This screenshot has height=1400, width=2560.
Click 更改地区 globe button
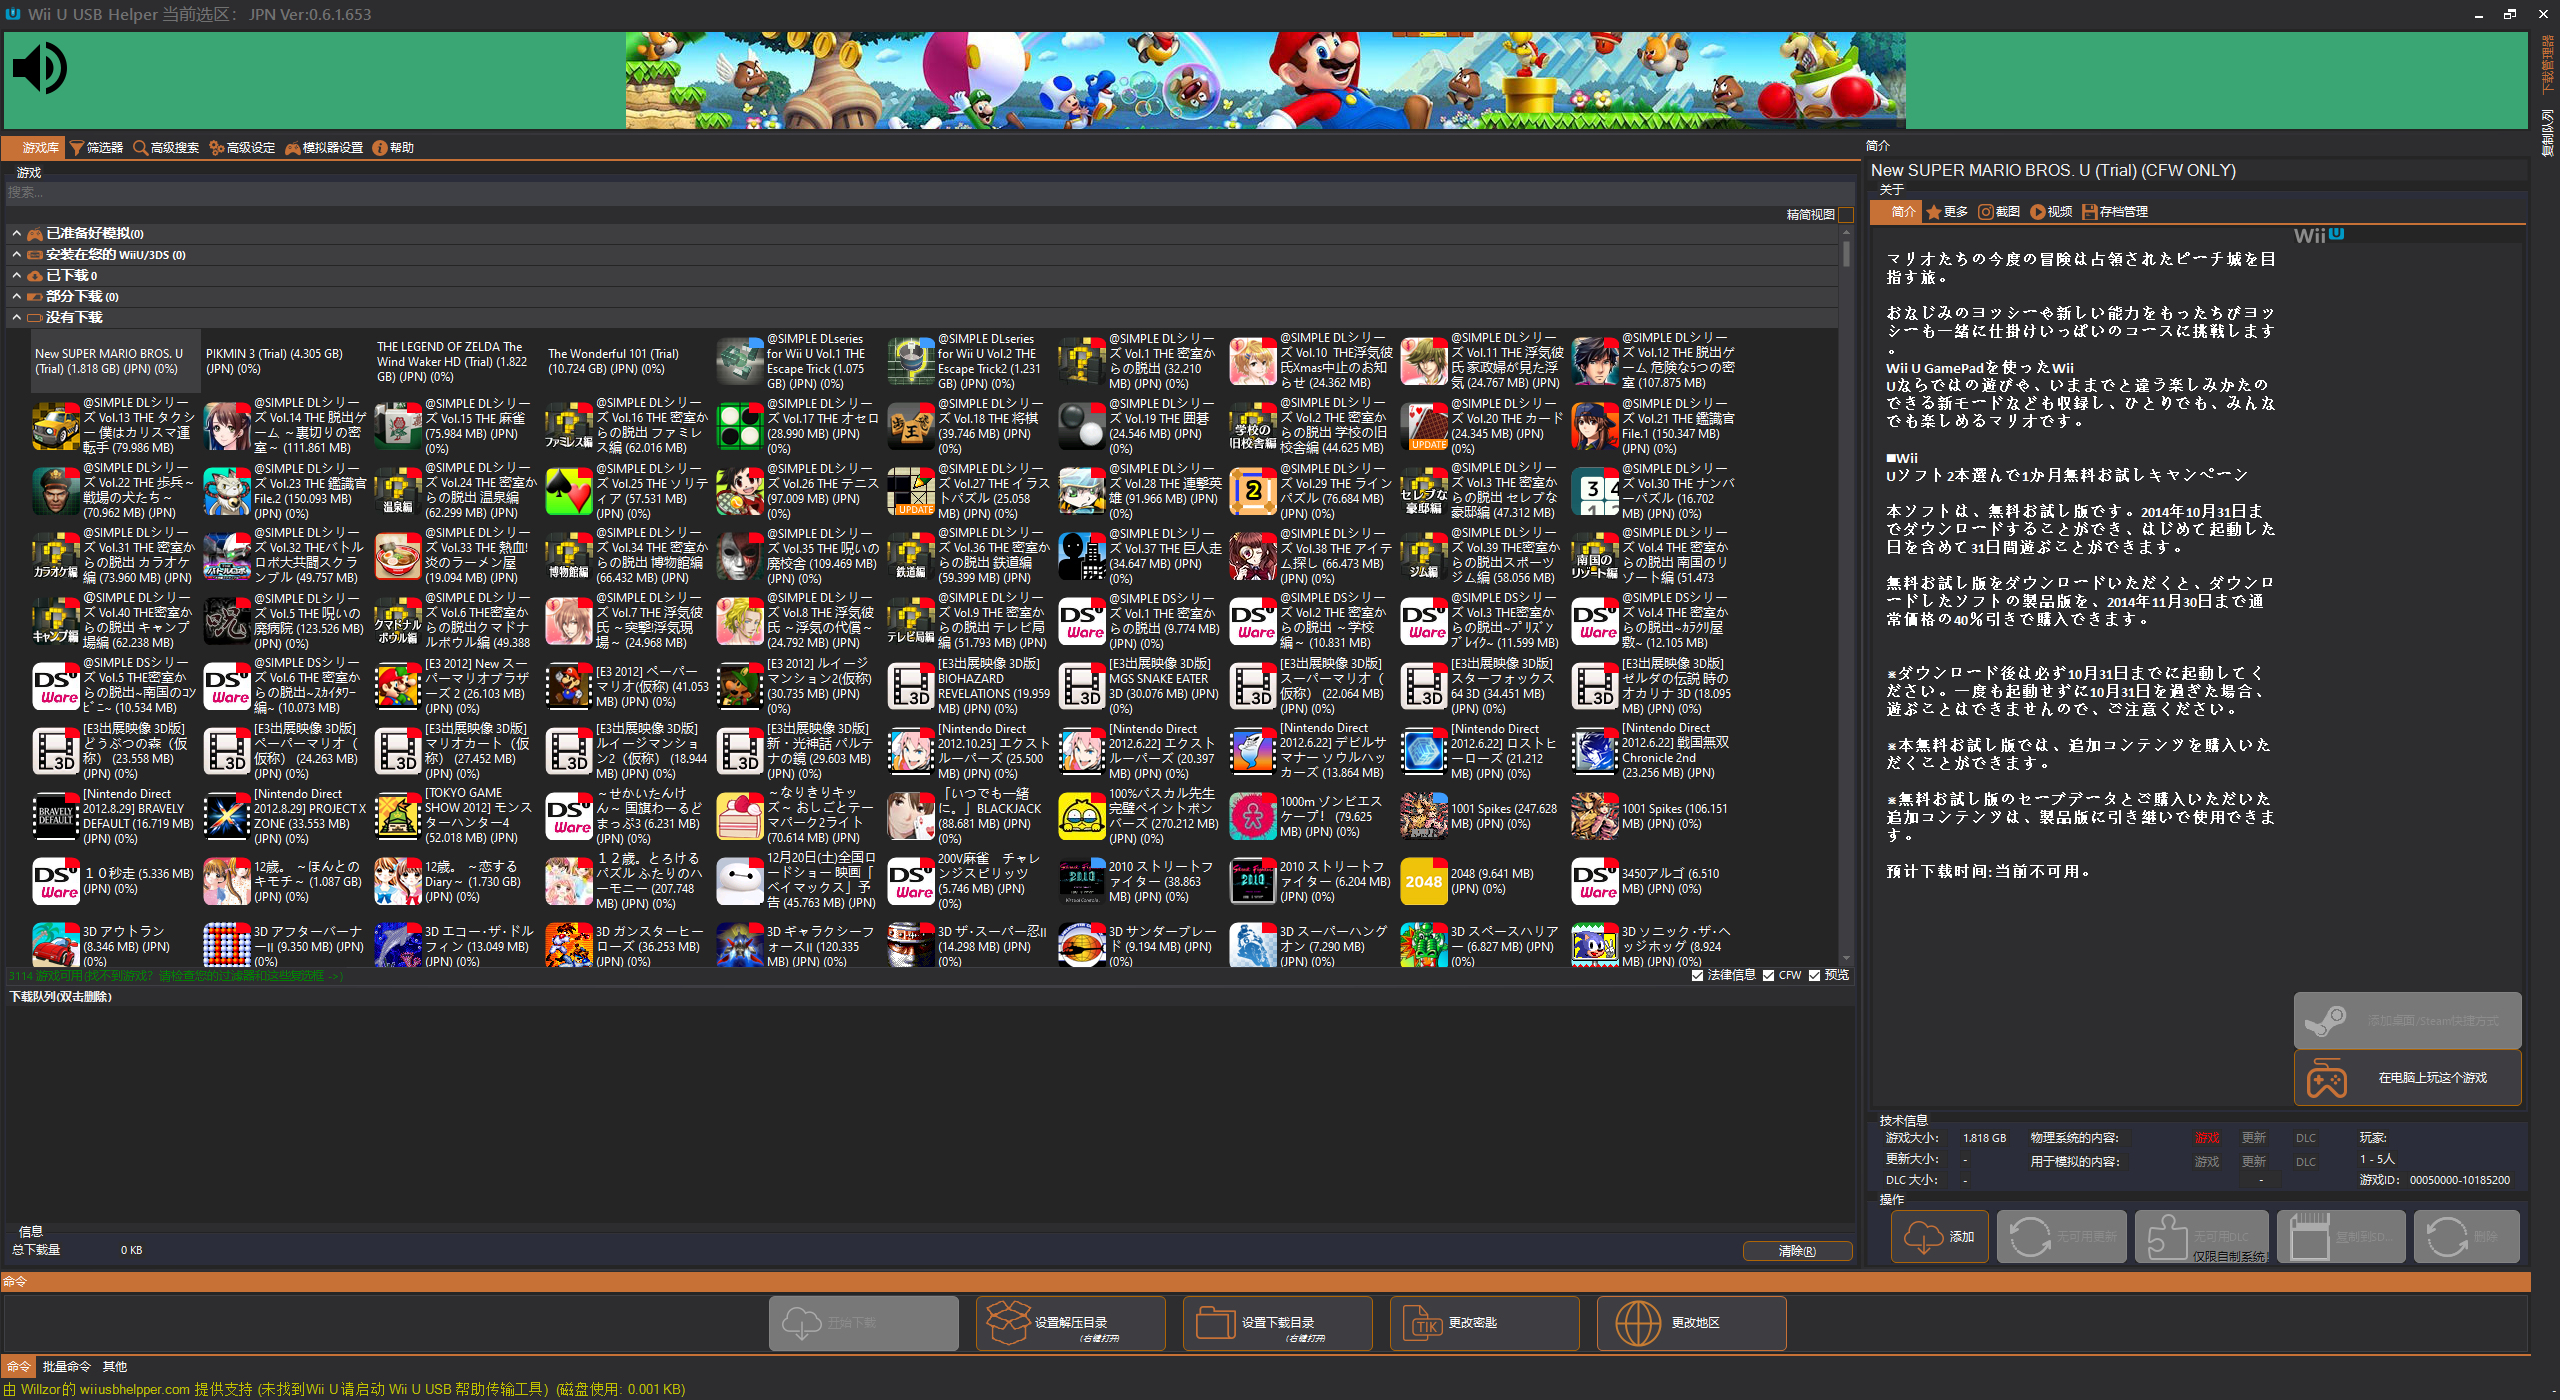1691,1323
